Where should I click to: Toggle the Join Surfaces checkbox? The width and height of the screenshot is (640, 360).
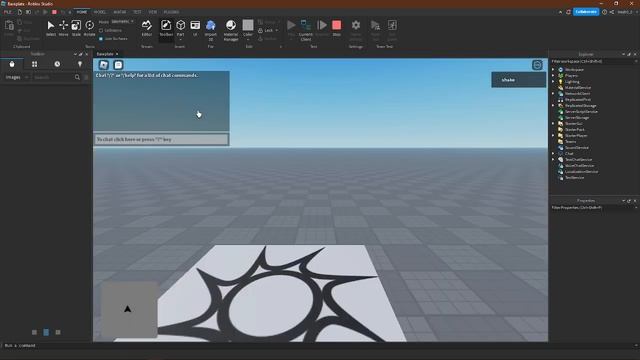(101, 39)
